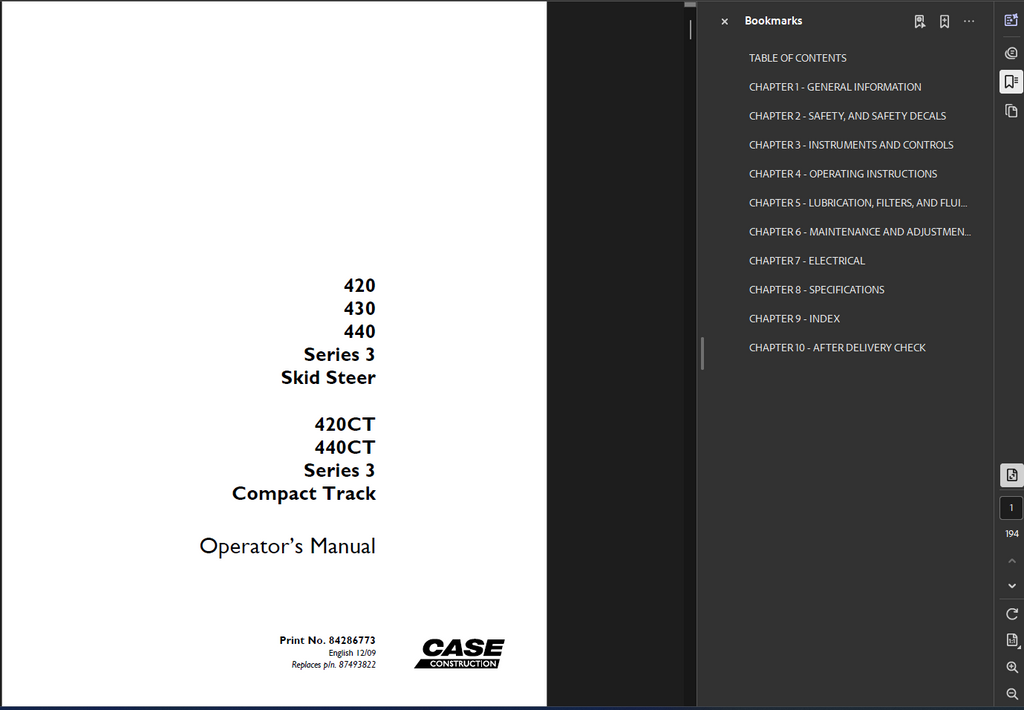Screen dimensions: 1024x710
Task: Jump to CHAPTER 1 - GENERAL INFORMATION bookmark
Action: [835, 87]
